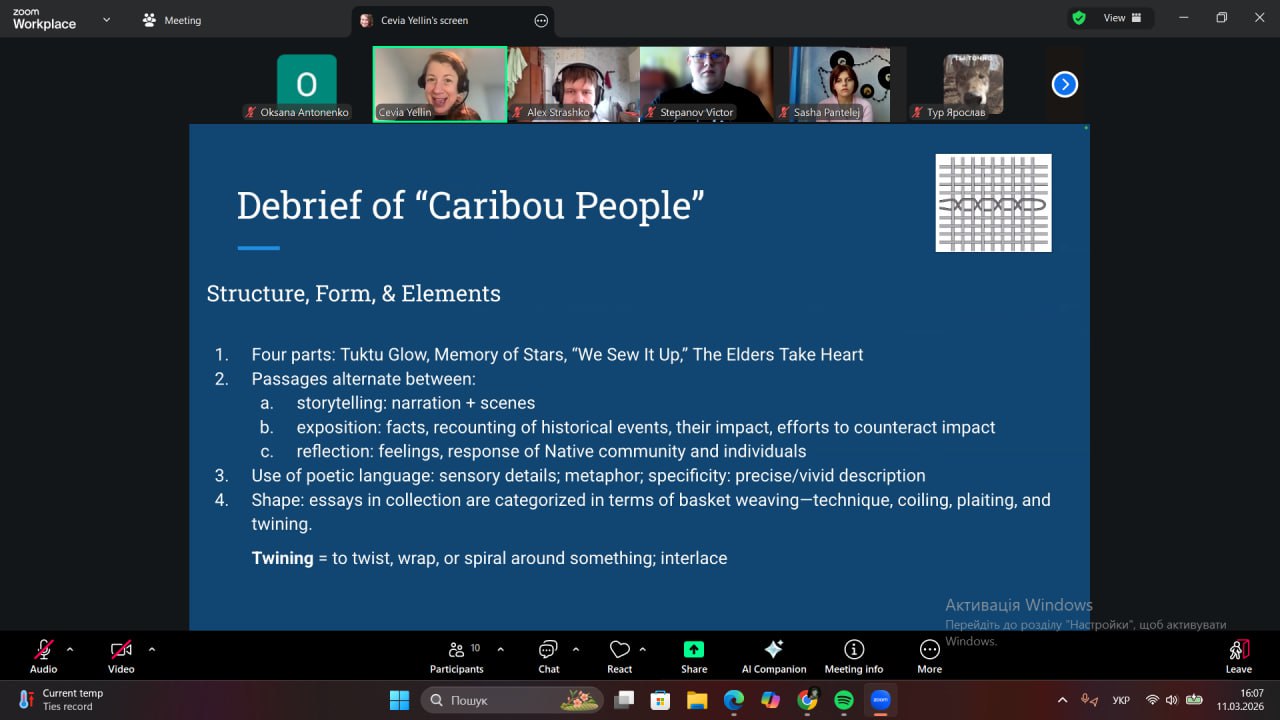Open the Participants panel
The width and height of the screenshot is (1280, 720).
[x=456, y=656]
